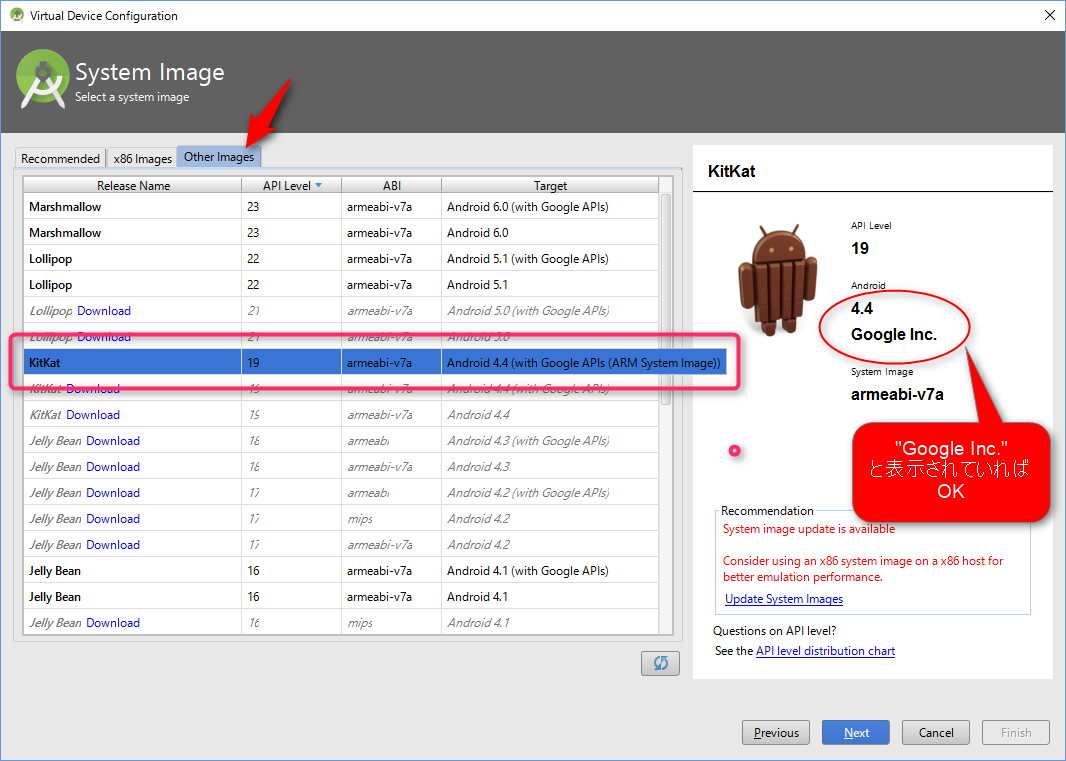This screenshot has width=1066, height=761.
Task: Click the Previous button
Action: click(x=776, y=732)
